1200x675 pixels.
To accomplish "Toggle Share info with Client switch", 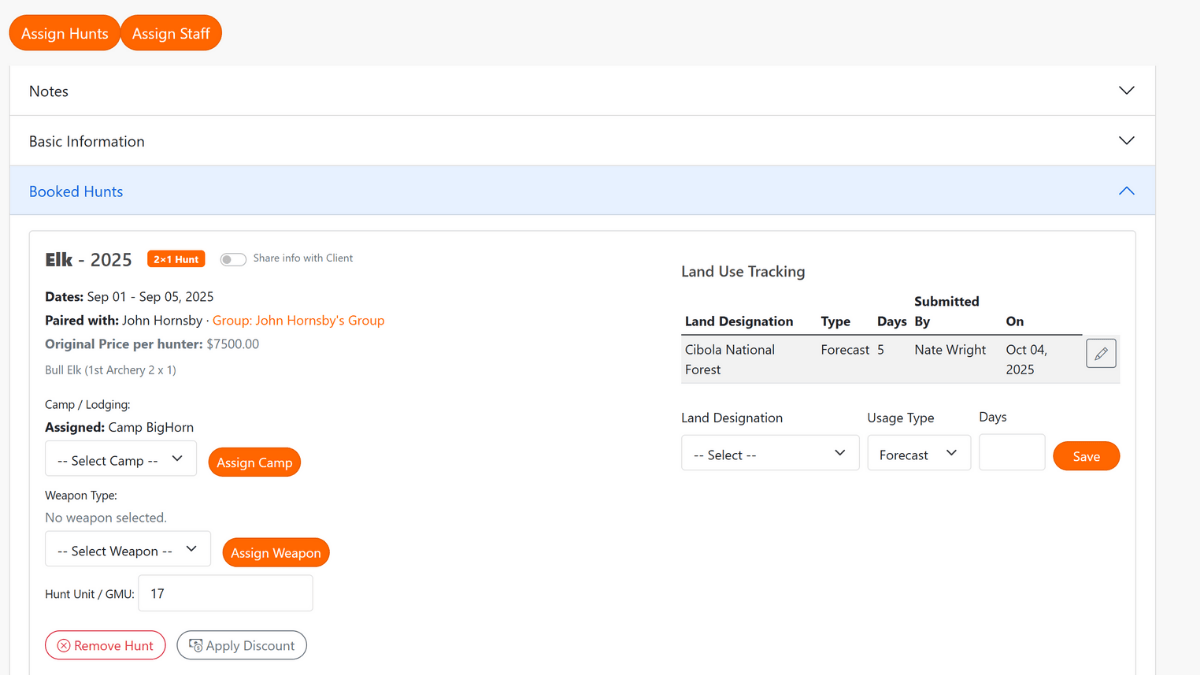I will pyautogui.click(x=233, y=259).
